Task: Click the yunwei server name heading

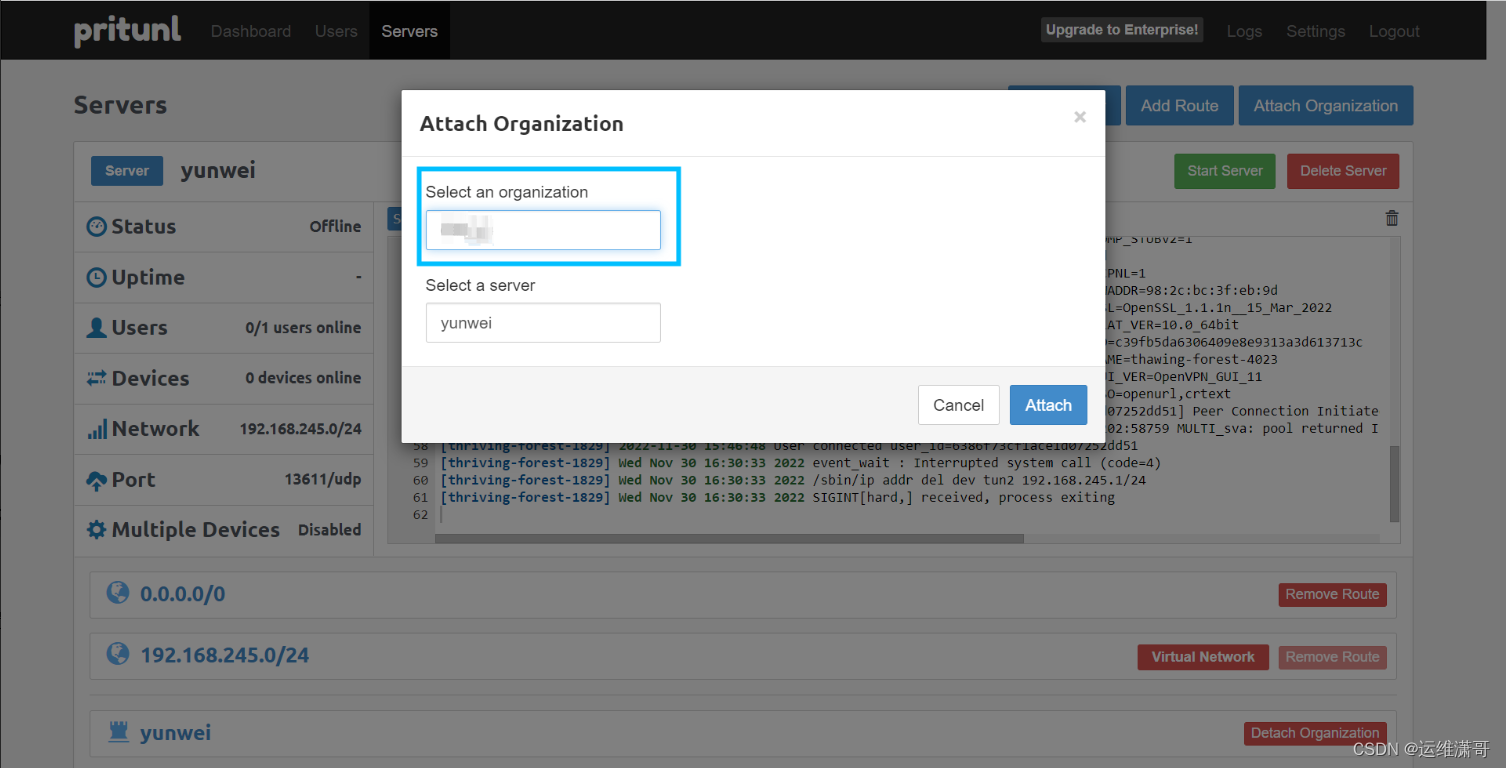Action: (218, 170)
